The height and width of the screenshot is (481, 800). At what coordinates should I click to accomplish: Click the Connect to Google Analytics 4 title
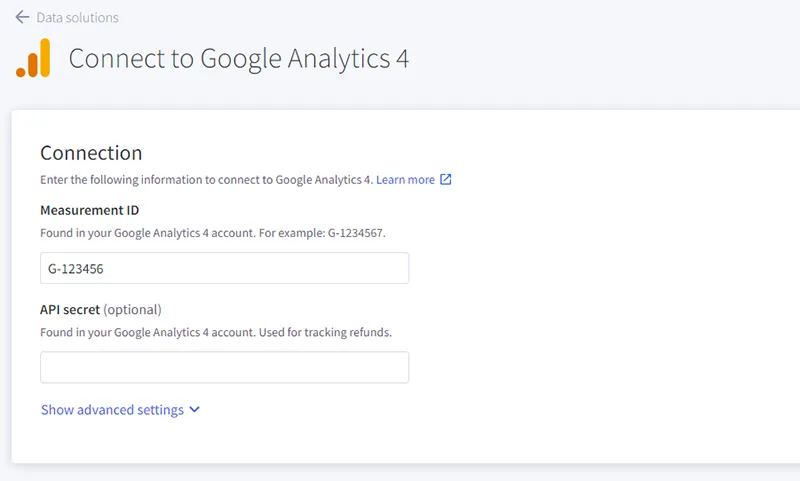(239, 58)
